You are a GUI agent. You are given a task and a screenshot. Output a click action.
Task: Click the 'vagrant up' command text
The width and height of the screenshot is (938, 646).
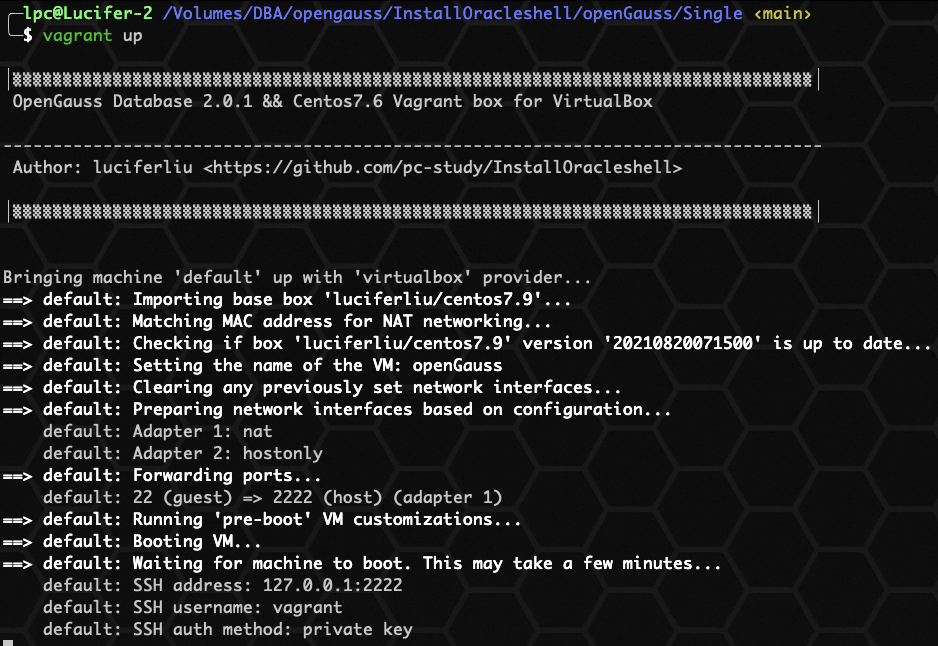coord(93,36)
